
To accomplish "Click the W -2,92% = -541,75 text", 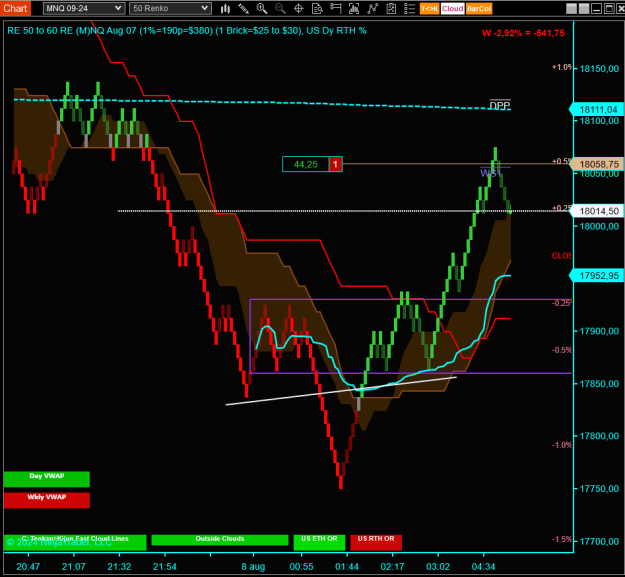I will coord(523,33).
